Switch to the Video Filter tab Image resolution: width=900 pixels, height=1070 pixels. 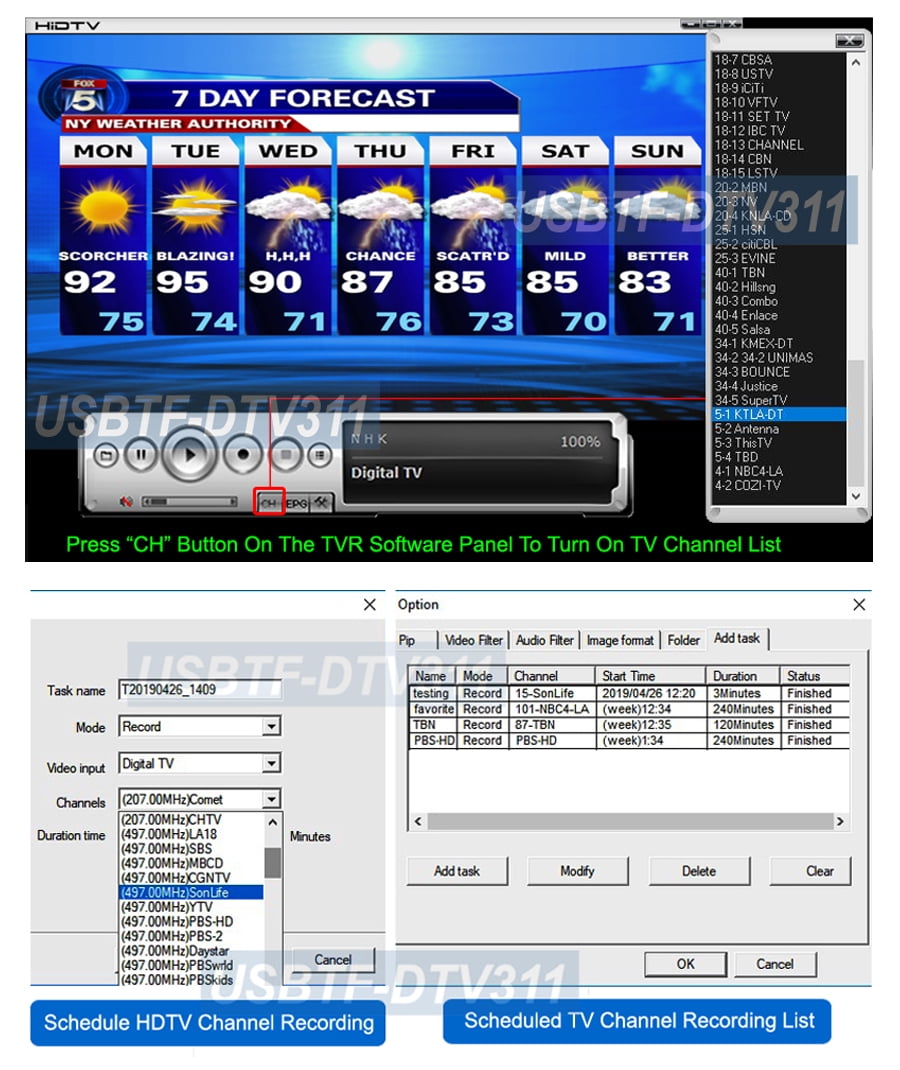point(474,640)
